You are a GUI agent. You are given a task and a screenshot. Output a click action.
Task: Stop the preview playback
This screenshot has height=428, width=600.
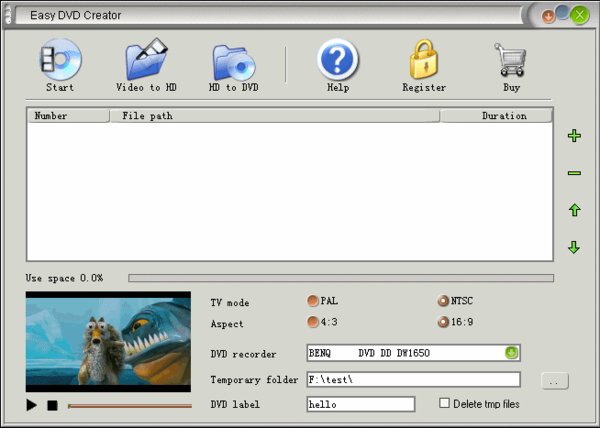pos(52,405)
